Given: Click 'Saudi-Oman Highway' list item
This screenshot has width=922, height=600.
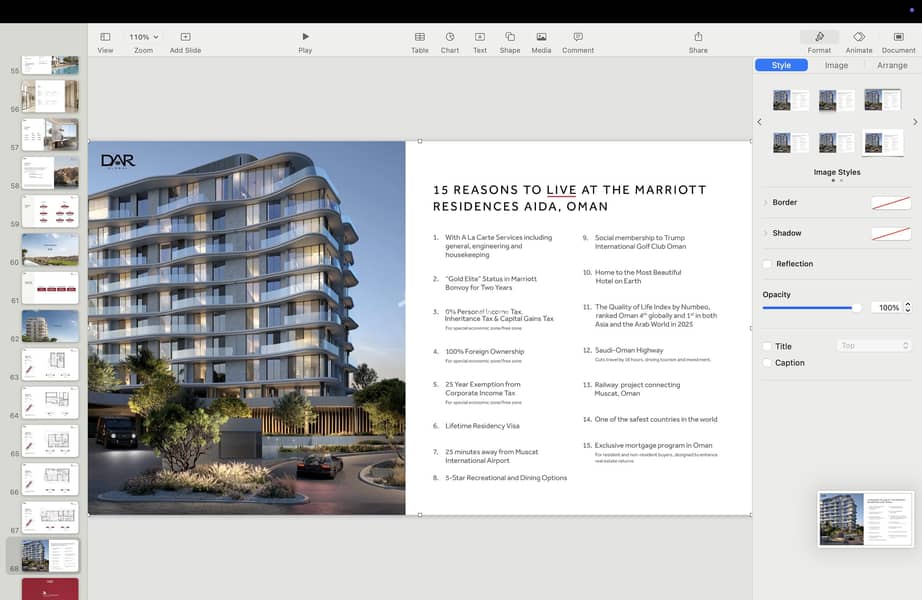Looking at the screenshot, I should 629,350.
